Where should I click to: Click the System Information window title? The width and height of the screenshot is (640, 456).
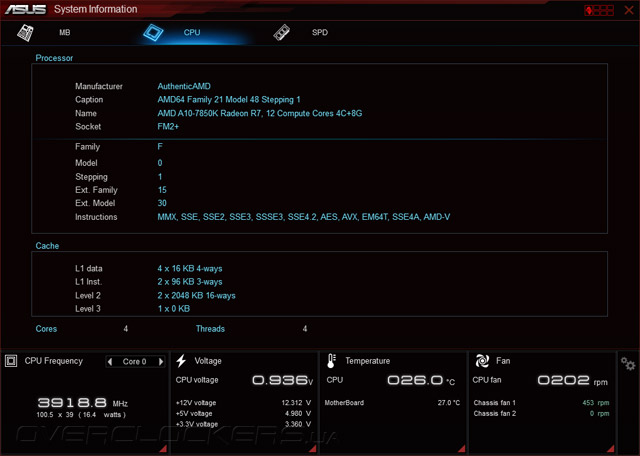(96, 9)
